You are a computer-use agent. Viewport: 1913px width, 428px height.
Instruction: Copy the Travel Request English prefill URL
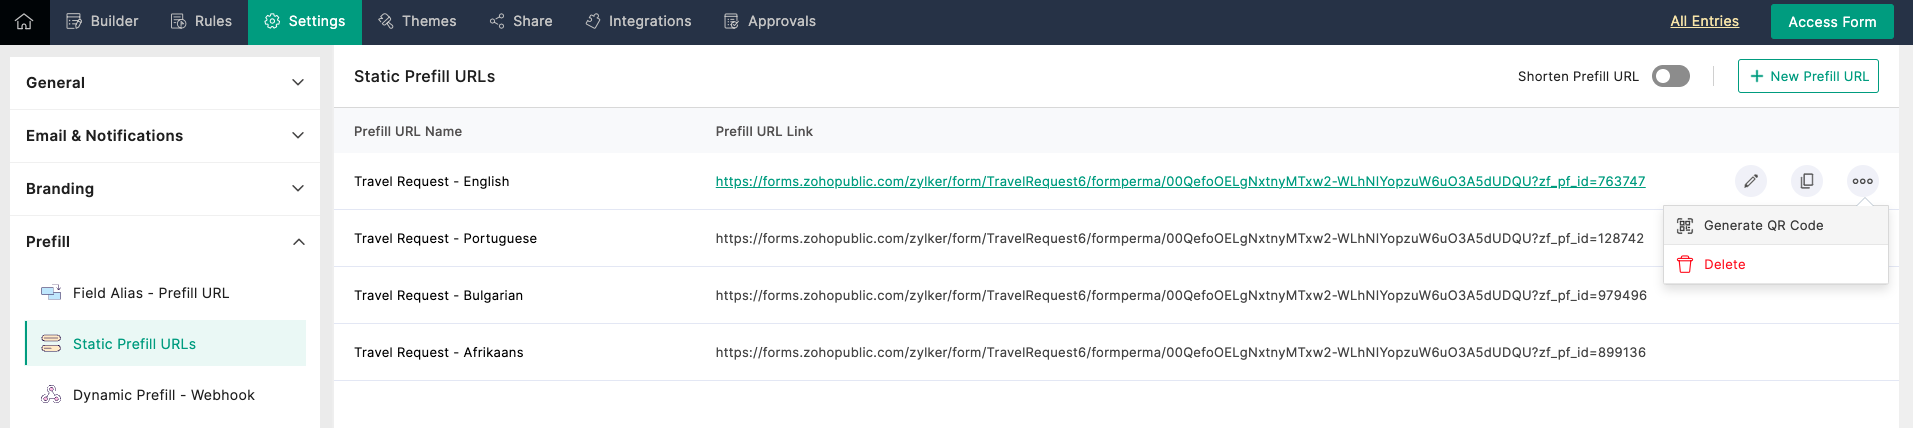tap(1806, 181)
